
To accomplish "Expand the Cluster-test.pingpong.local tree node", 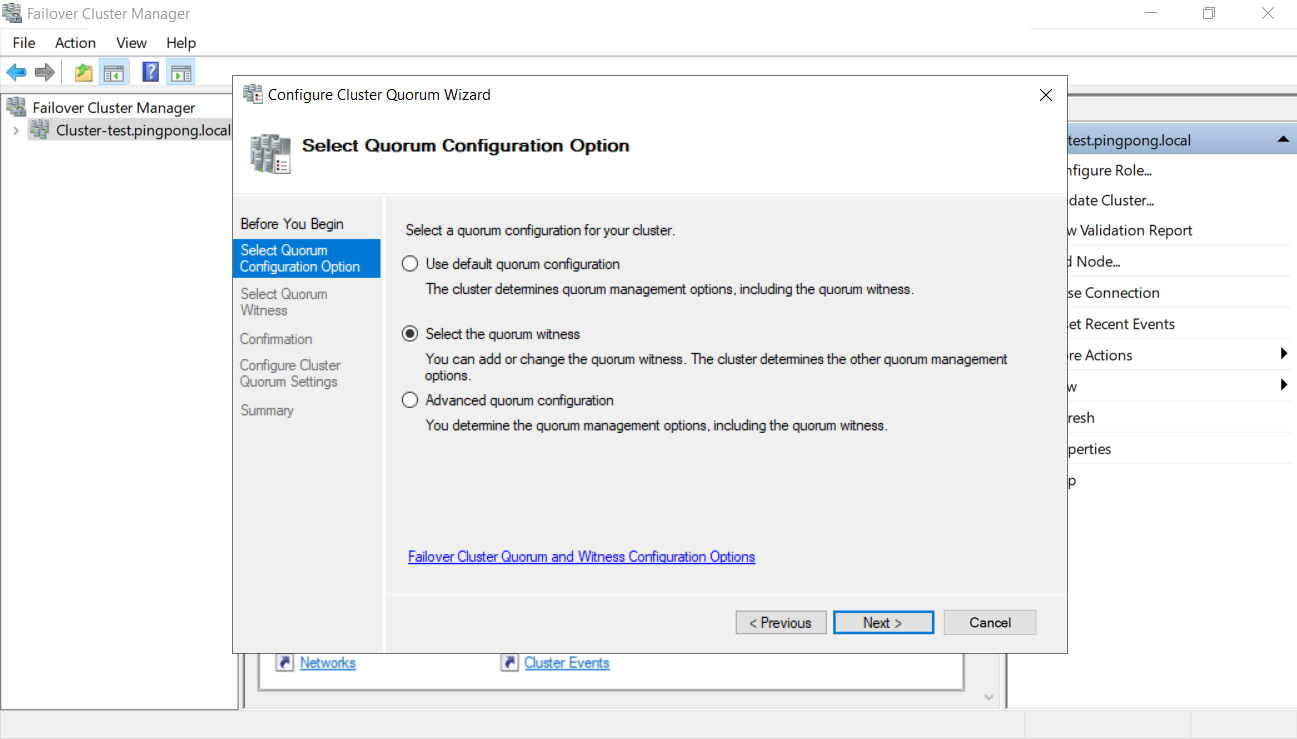I will coord(15,130).
